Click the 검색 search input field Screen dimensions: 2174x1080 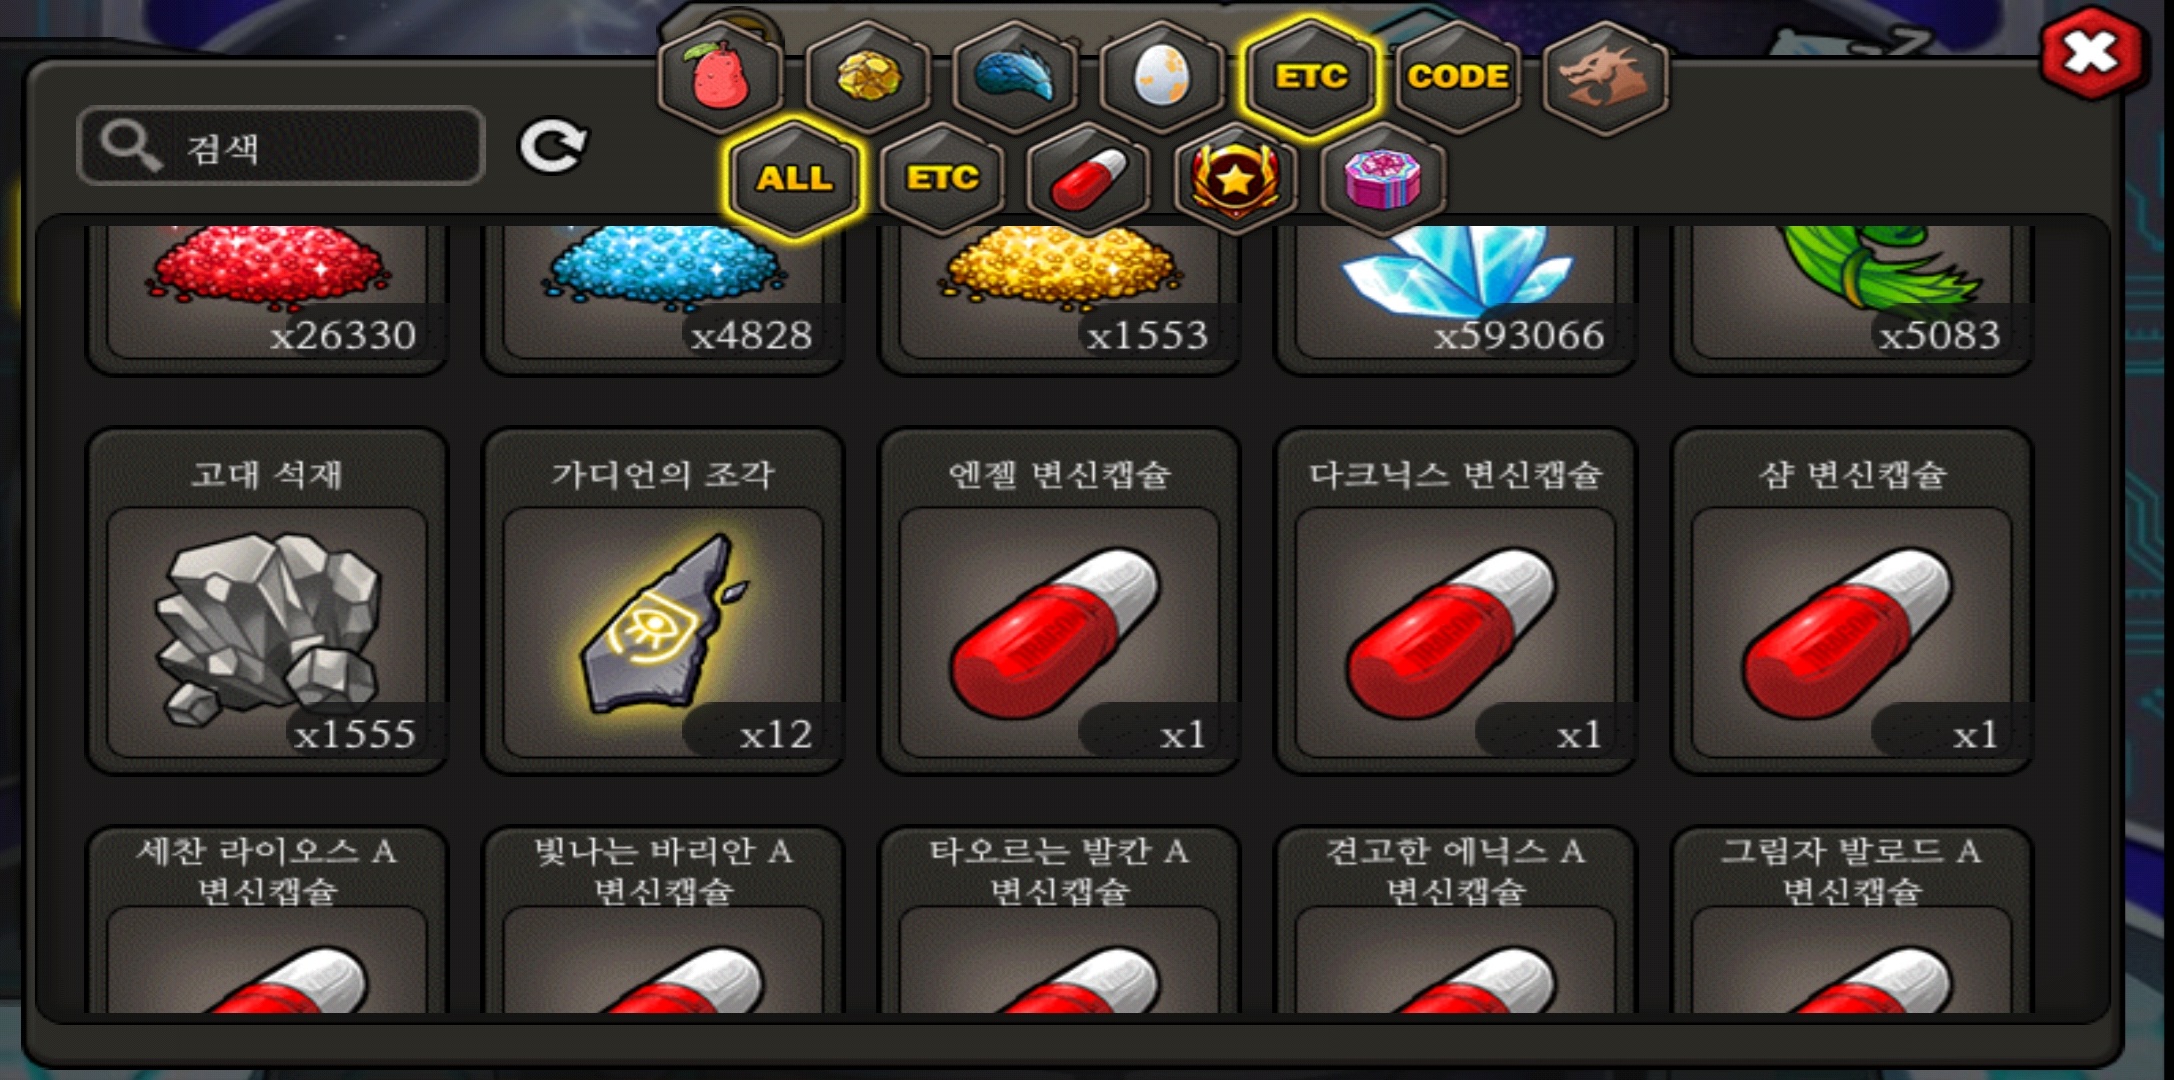(x=281, y=146)
